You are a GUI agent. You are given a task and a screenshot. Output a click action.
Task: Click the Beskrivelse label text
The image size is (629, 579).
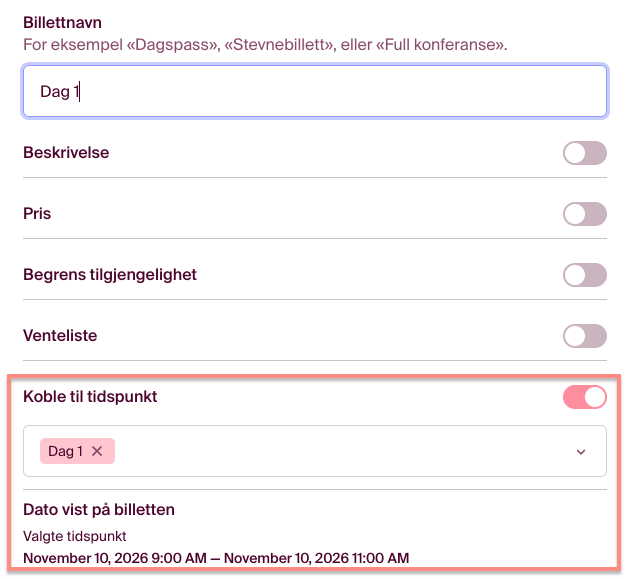point(66,153)
